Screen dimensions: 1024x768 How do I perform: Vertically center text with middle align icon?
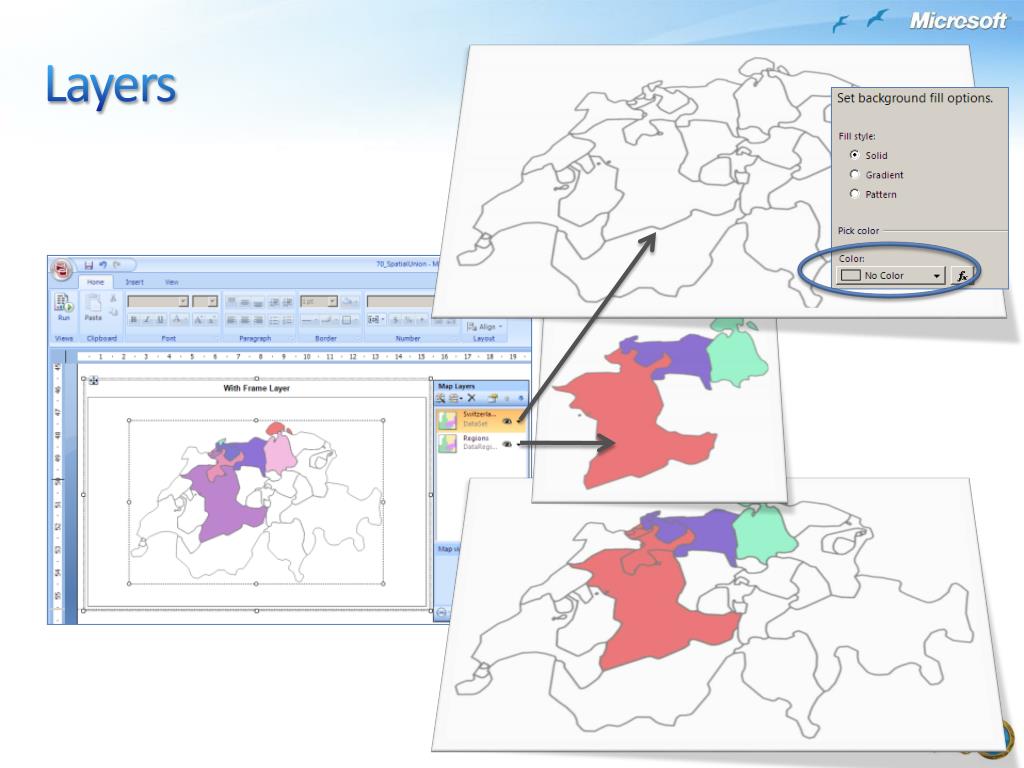coord(244,302)
